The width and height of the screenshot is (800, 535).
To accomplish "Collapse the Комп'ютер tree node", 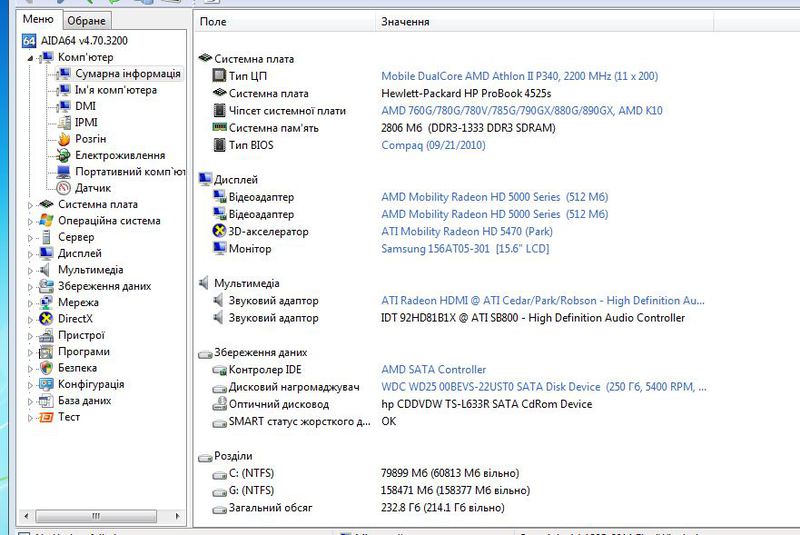I will point(29,57).
